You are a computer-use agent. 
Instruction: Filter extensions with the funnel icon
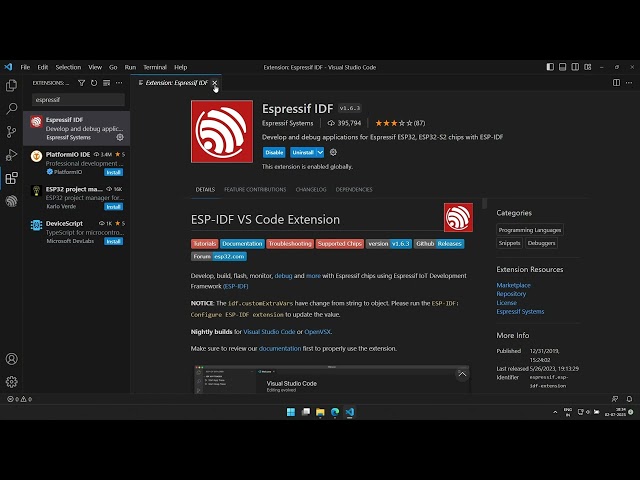(82, 83)
